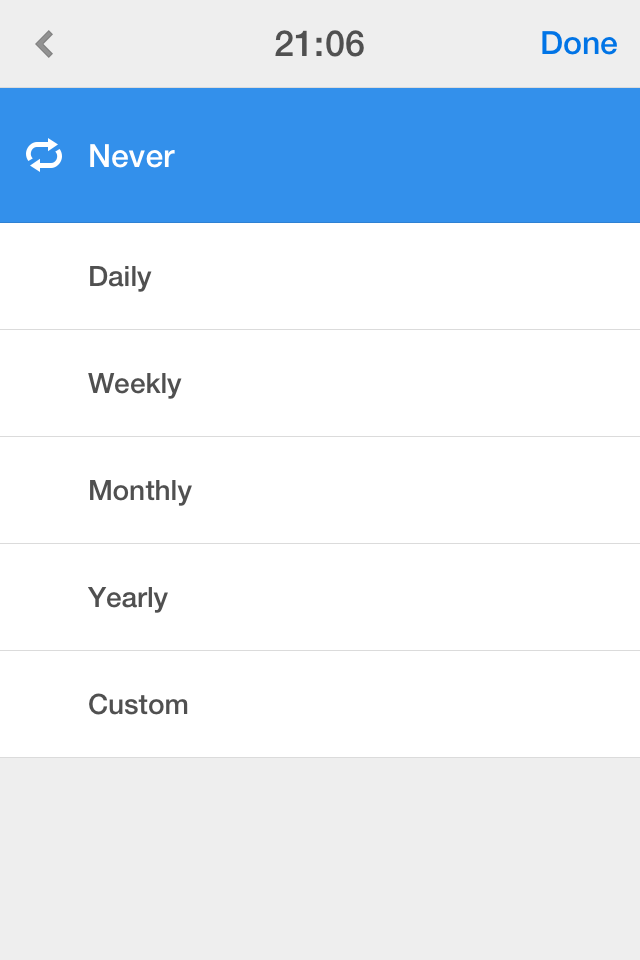The width and height of the screenshot is (640, 960).
Task: Tap the Done link in the navigation bar
Action: [x=578, y=43]
